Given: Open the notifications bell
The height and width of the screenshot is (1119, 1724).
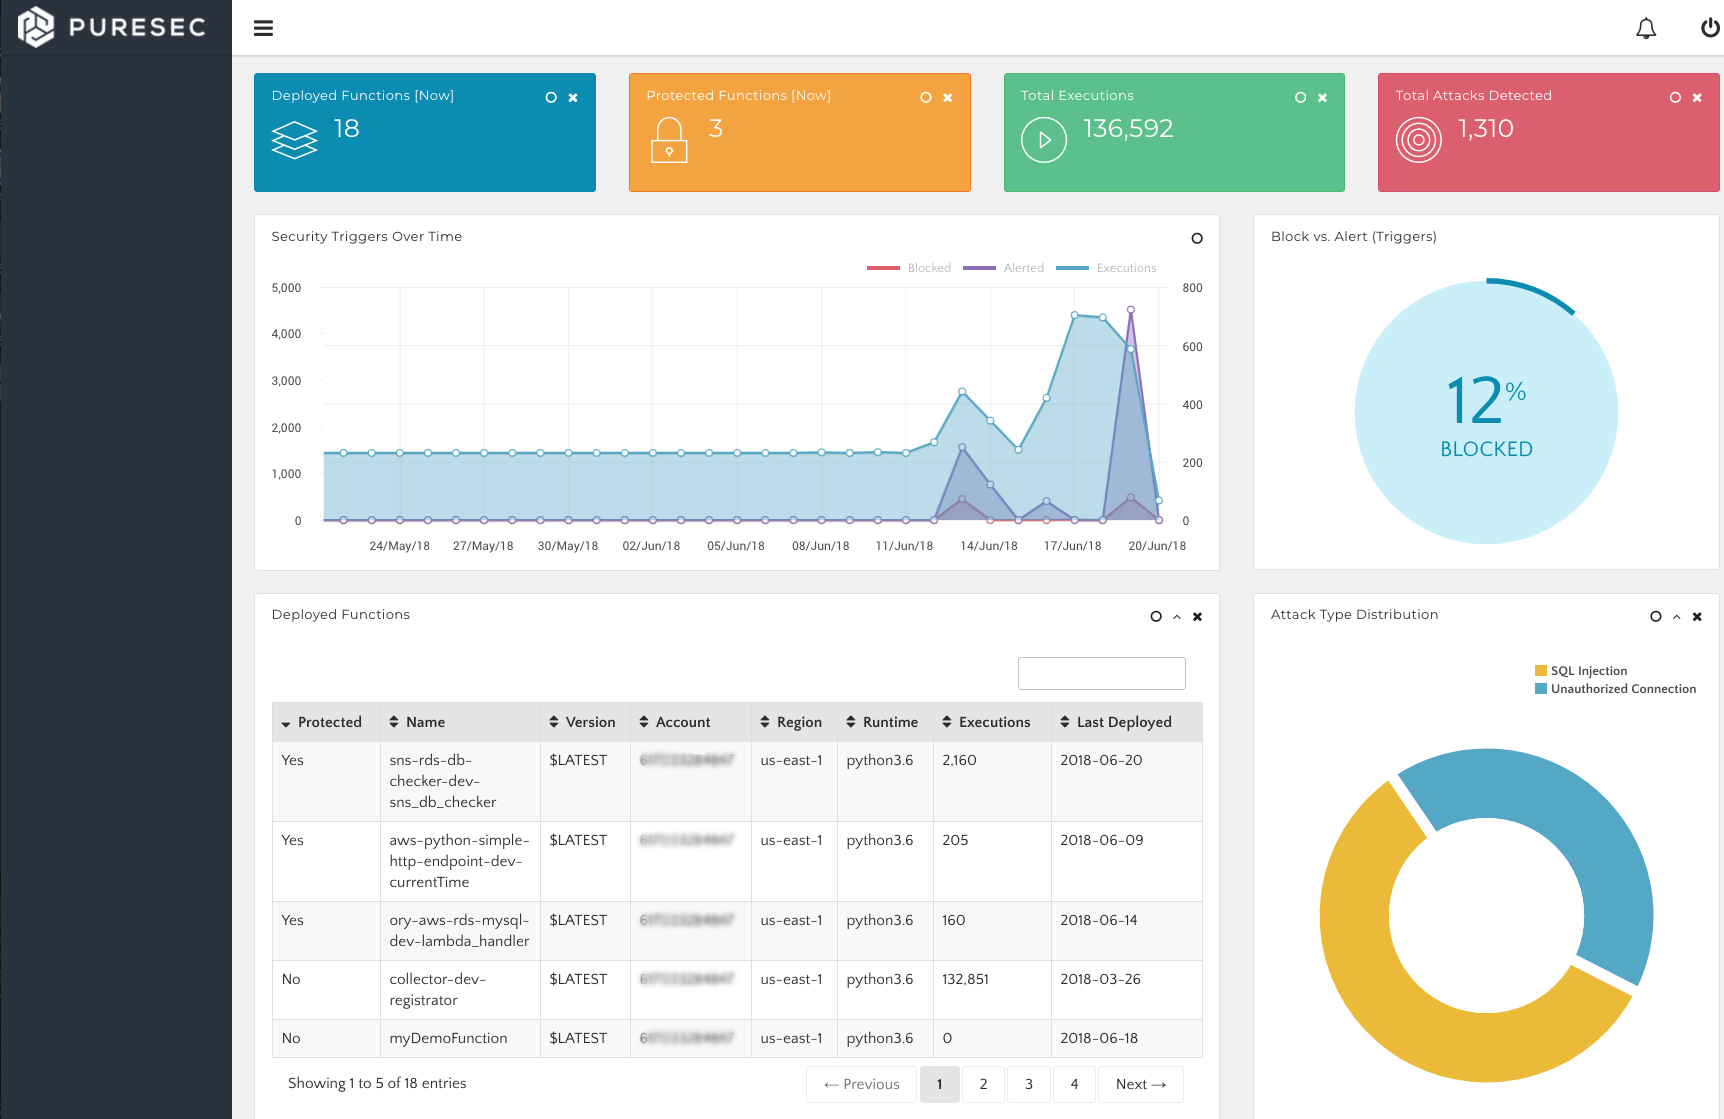Looking at the screenshot, I should (1646, 28).
